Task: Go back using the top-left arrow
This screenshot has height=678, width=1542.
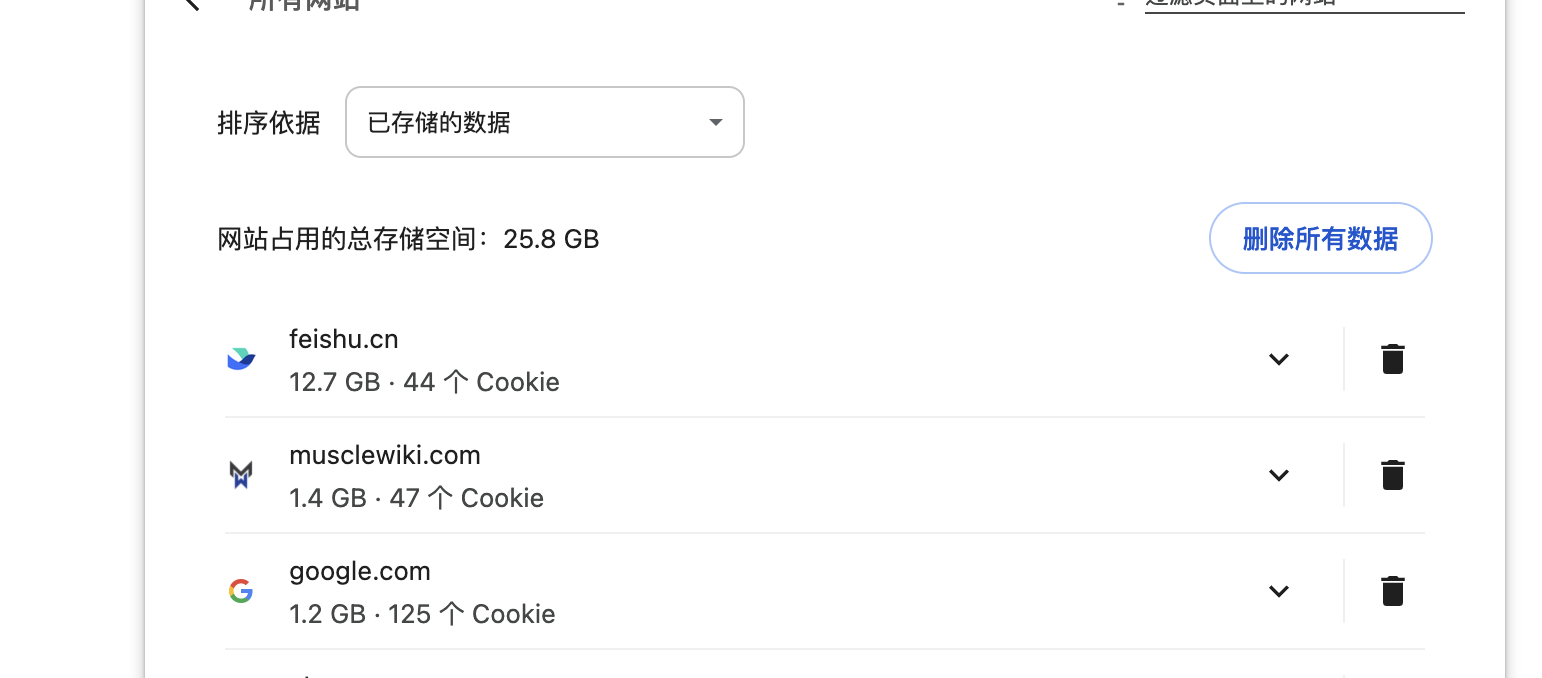Action: (192, 3)
